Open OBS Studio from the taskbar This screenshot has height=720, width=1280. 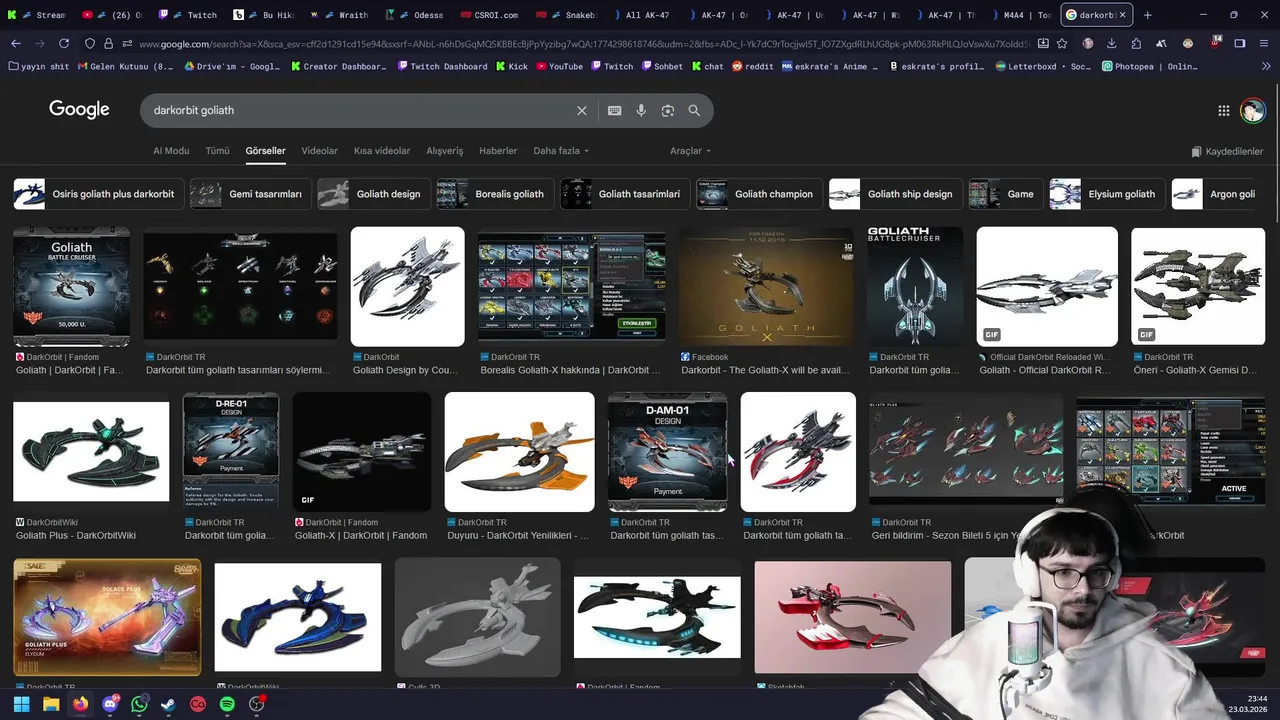[256, 704]
